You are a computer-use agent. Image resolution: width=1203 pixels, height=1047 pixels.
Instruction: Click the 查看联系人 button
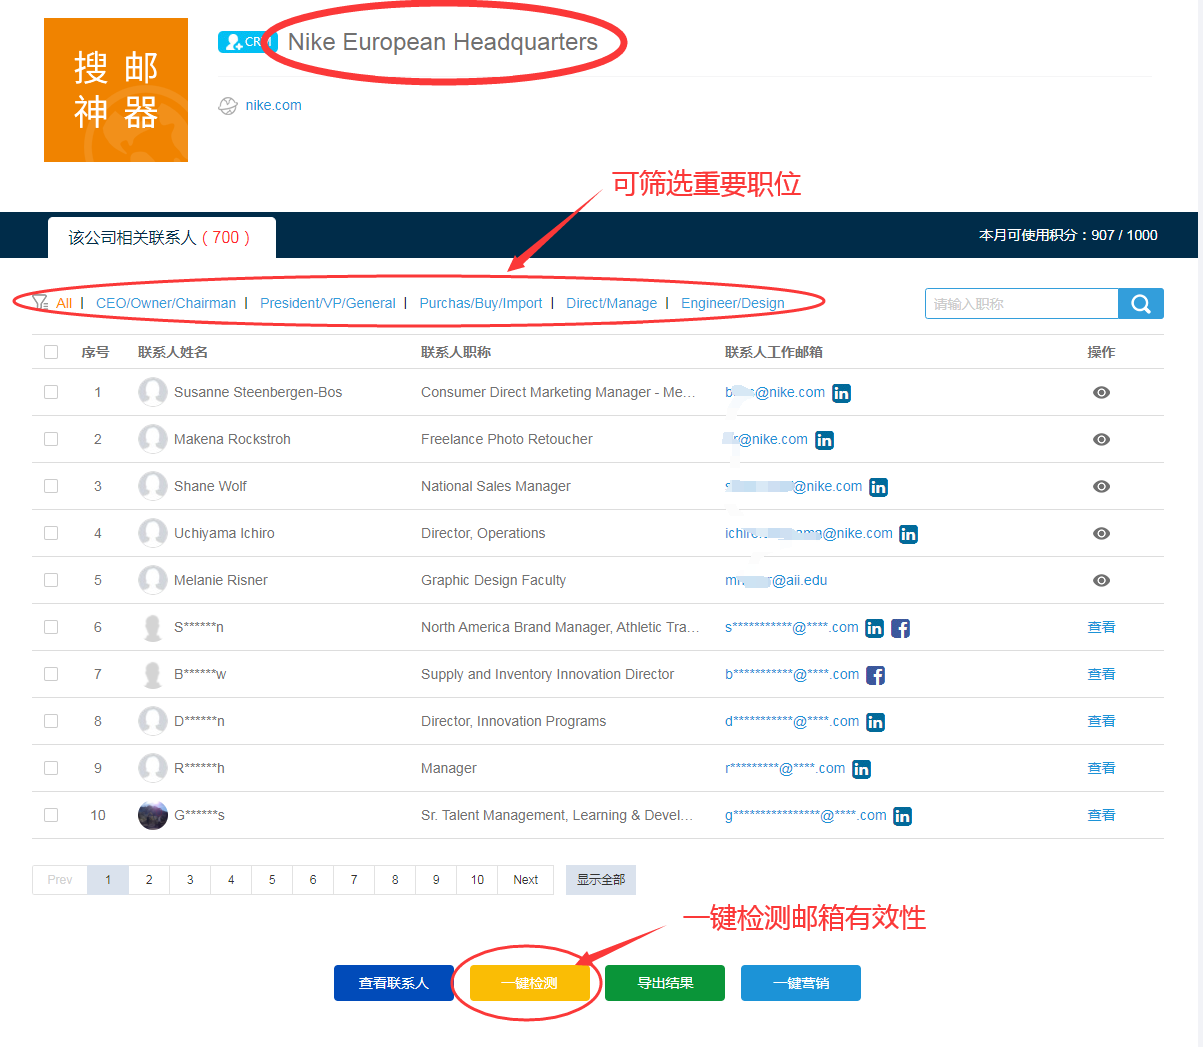[394, 983]
